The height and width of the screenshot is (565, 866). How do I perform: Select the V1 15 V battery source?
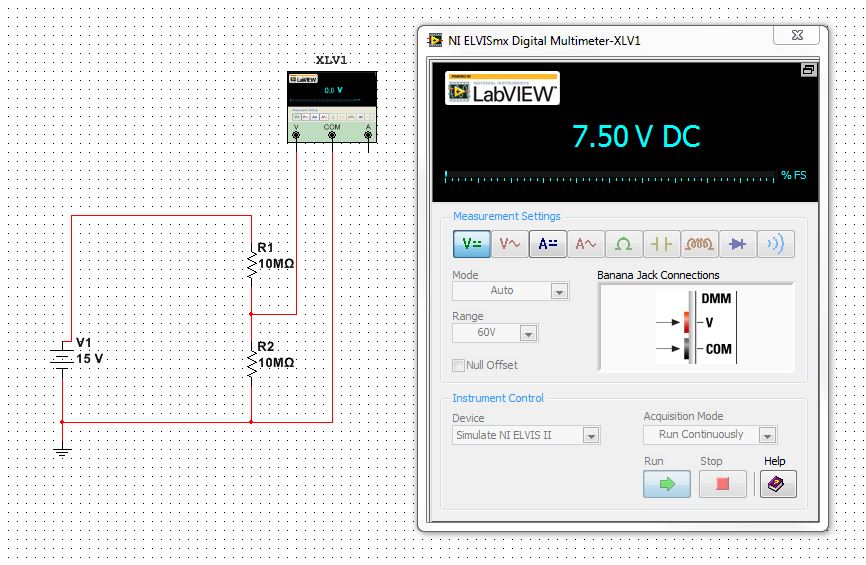(x=62, y=358)
